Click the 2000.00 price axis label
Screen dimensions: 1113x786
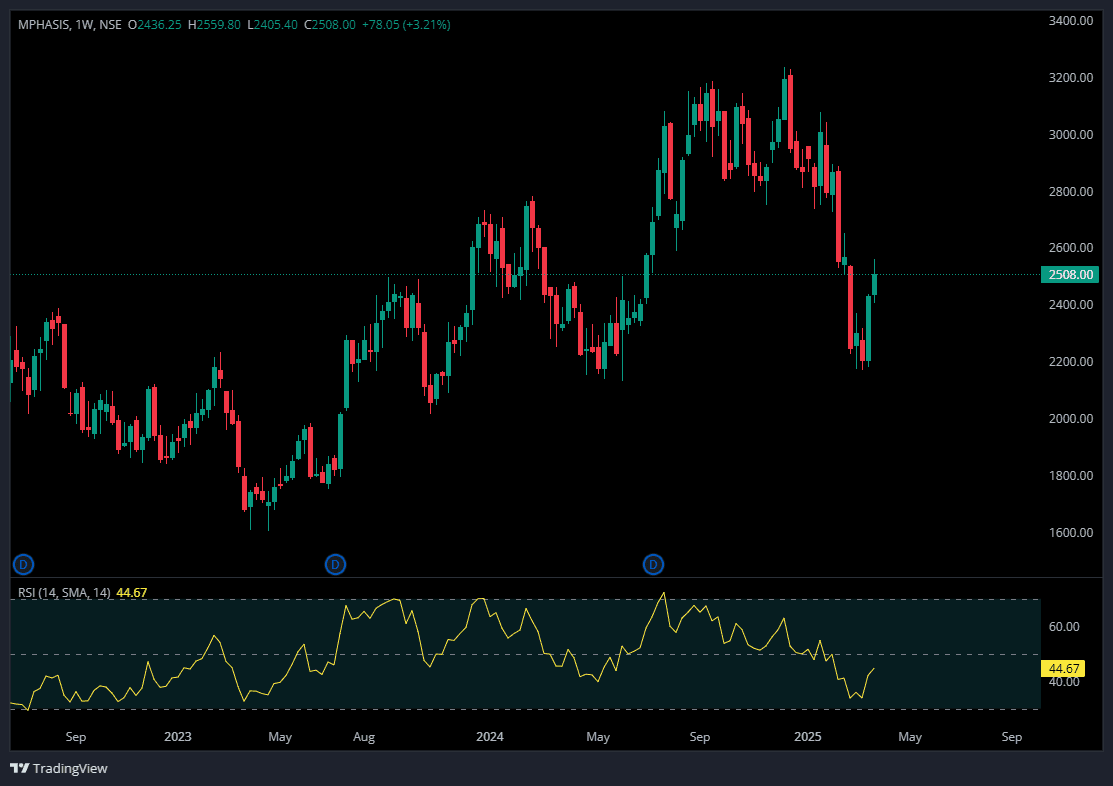coord(1070,418)
